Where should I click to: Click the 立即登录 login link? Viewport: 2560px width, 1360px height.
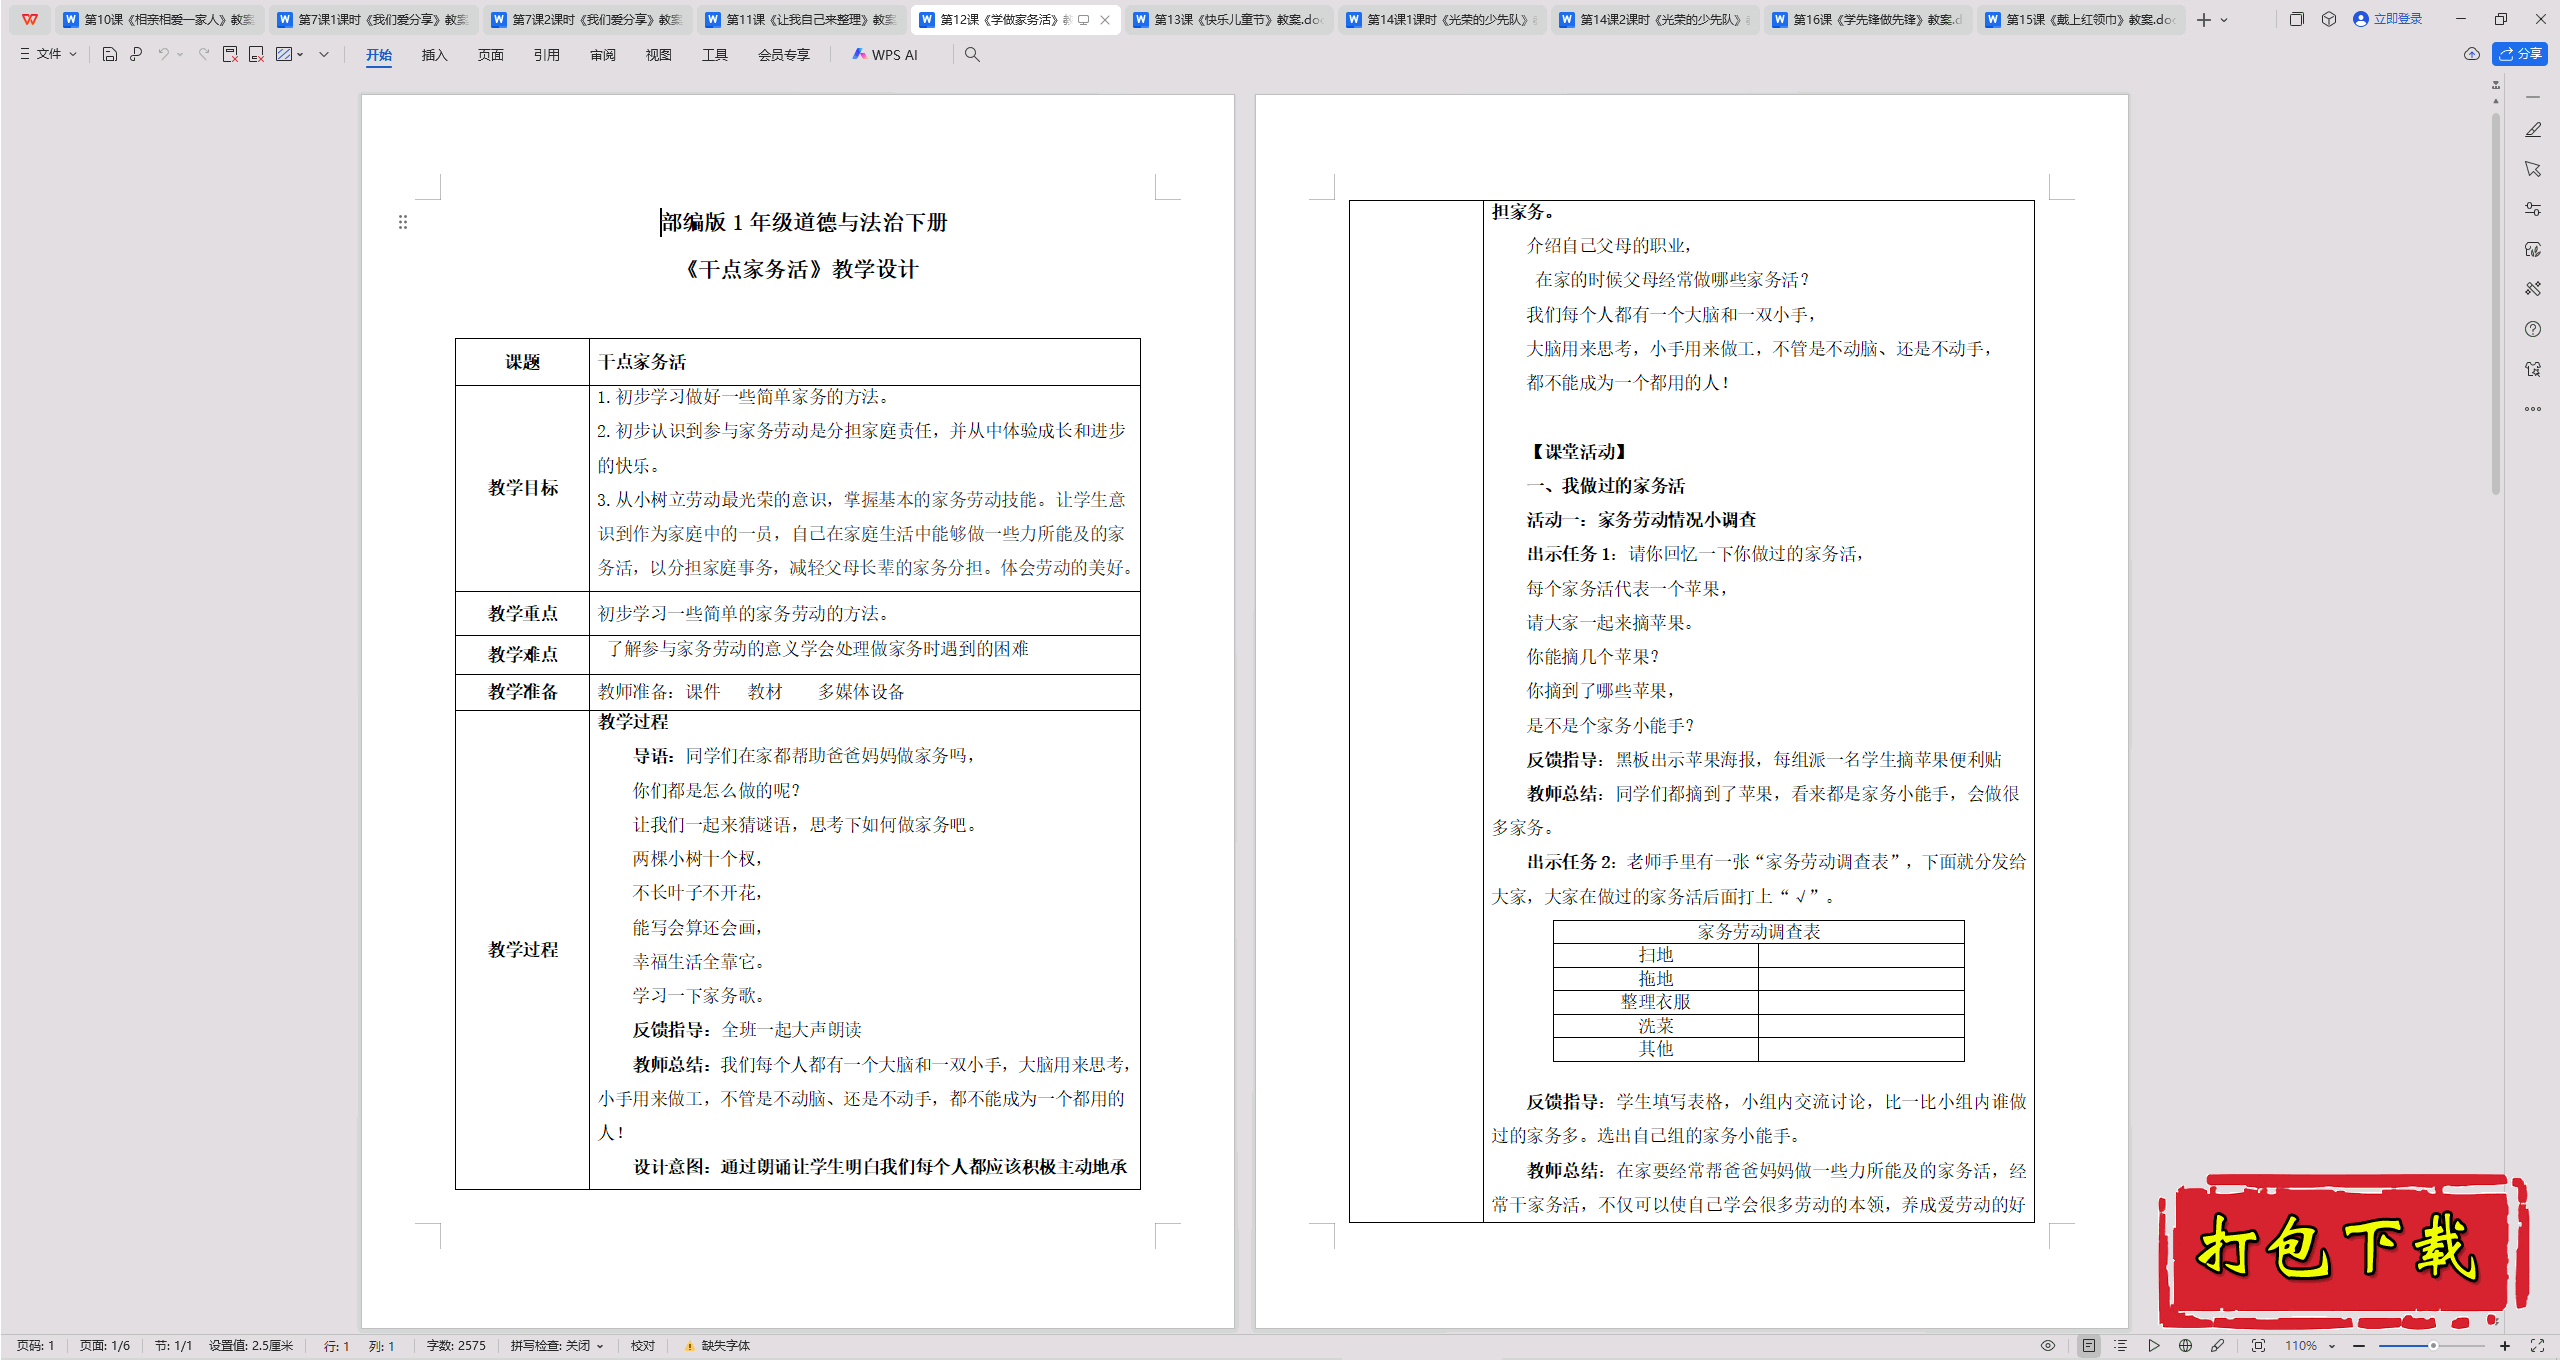tap(2388, 19)
